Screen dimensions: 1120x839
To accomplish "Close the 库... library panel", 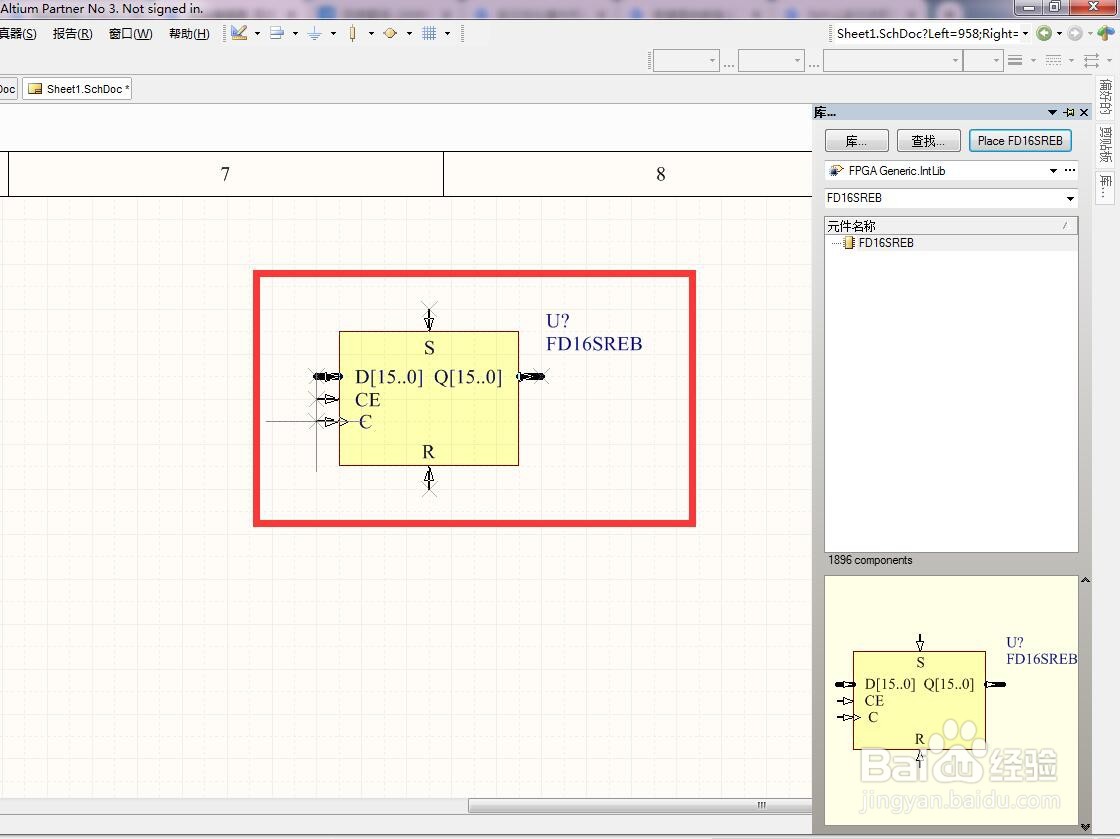I will [x=1084, y=113].
